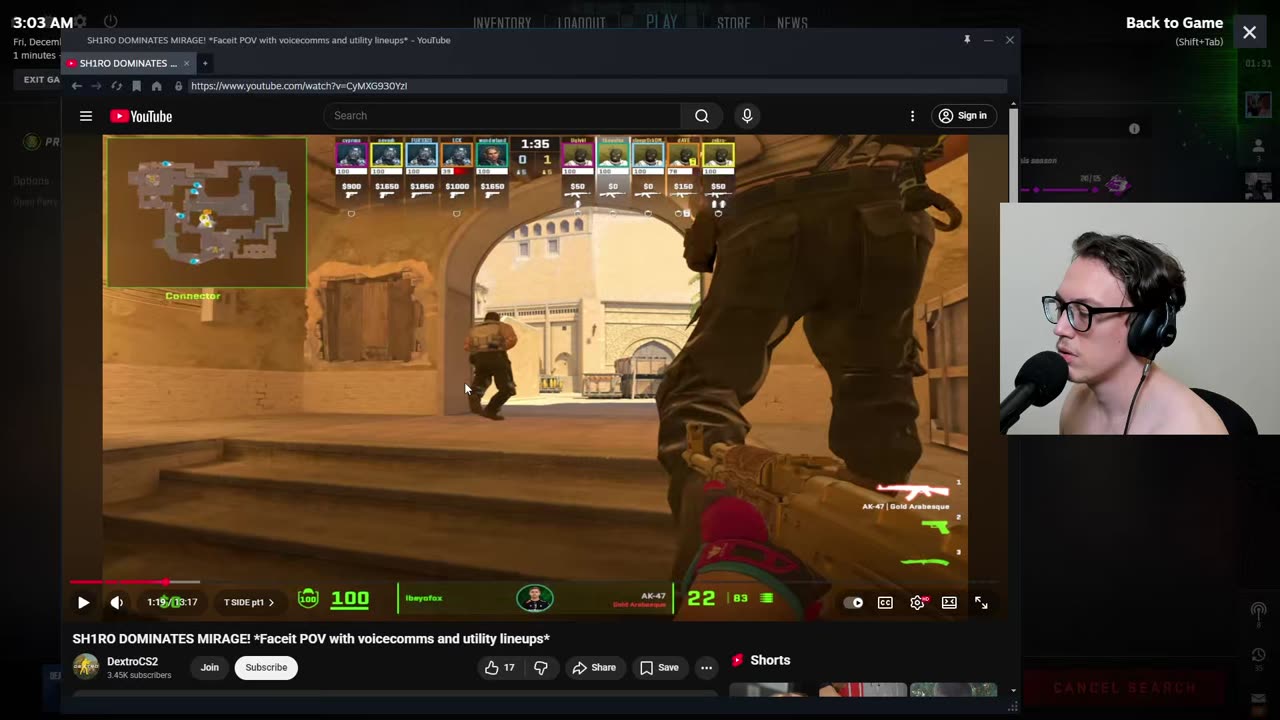The width and height of the screenshot is (1280, 720).
Task: Go back in the overlay browser
Action: (76, 86)
